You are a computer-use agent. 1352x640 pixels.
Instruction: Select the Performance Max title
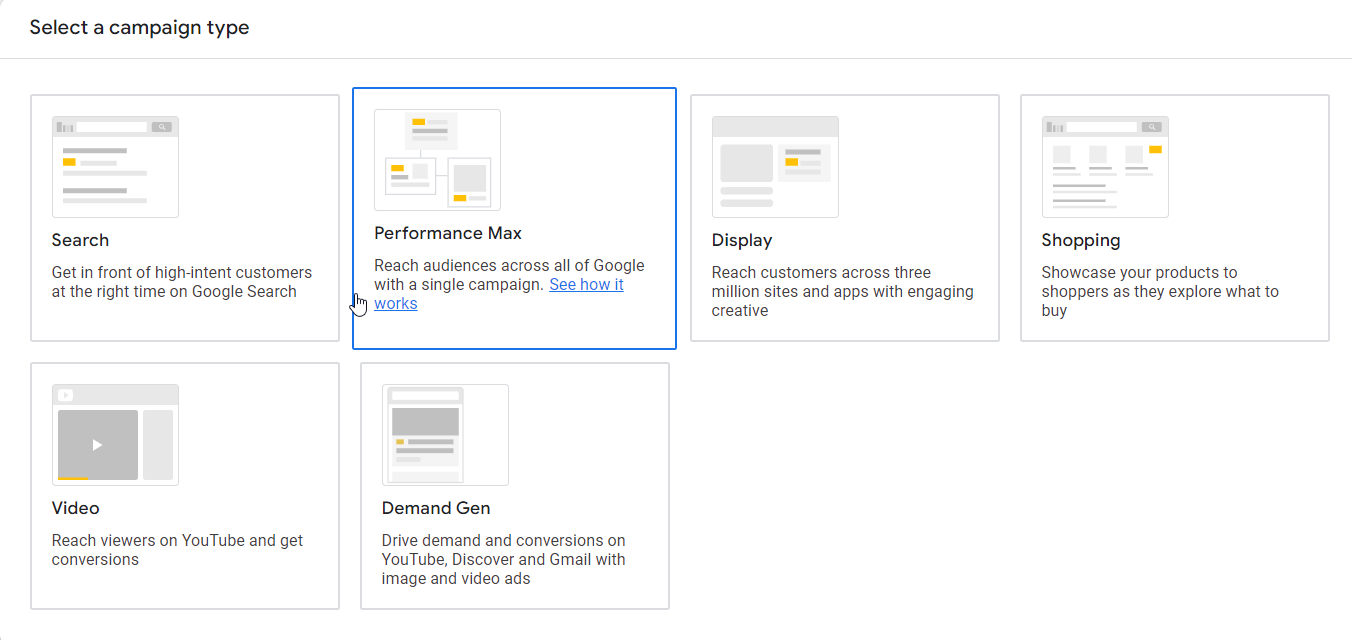[448, 233]
